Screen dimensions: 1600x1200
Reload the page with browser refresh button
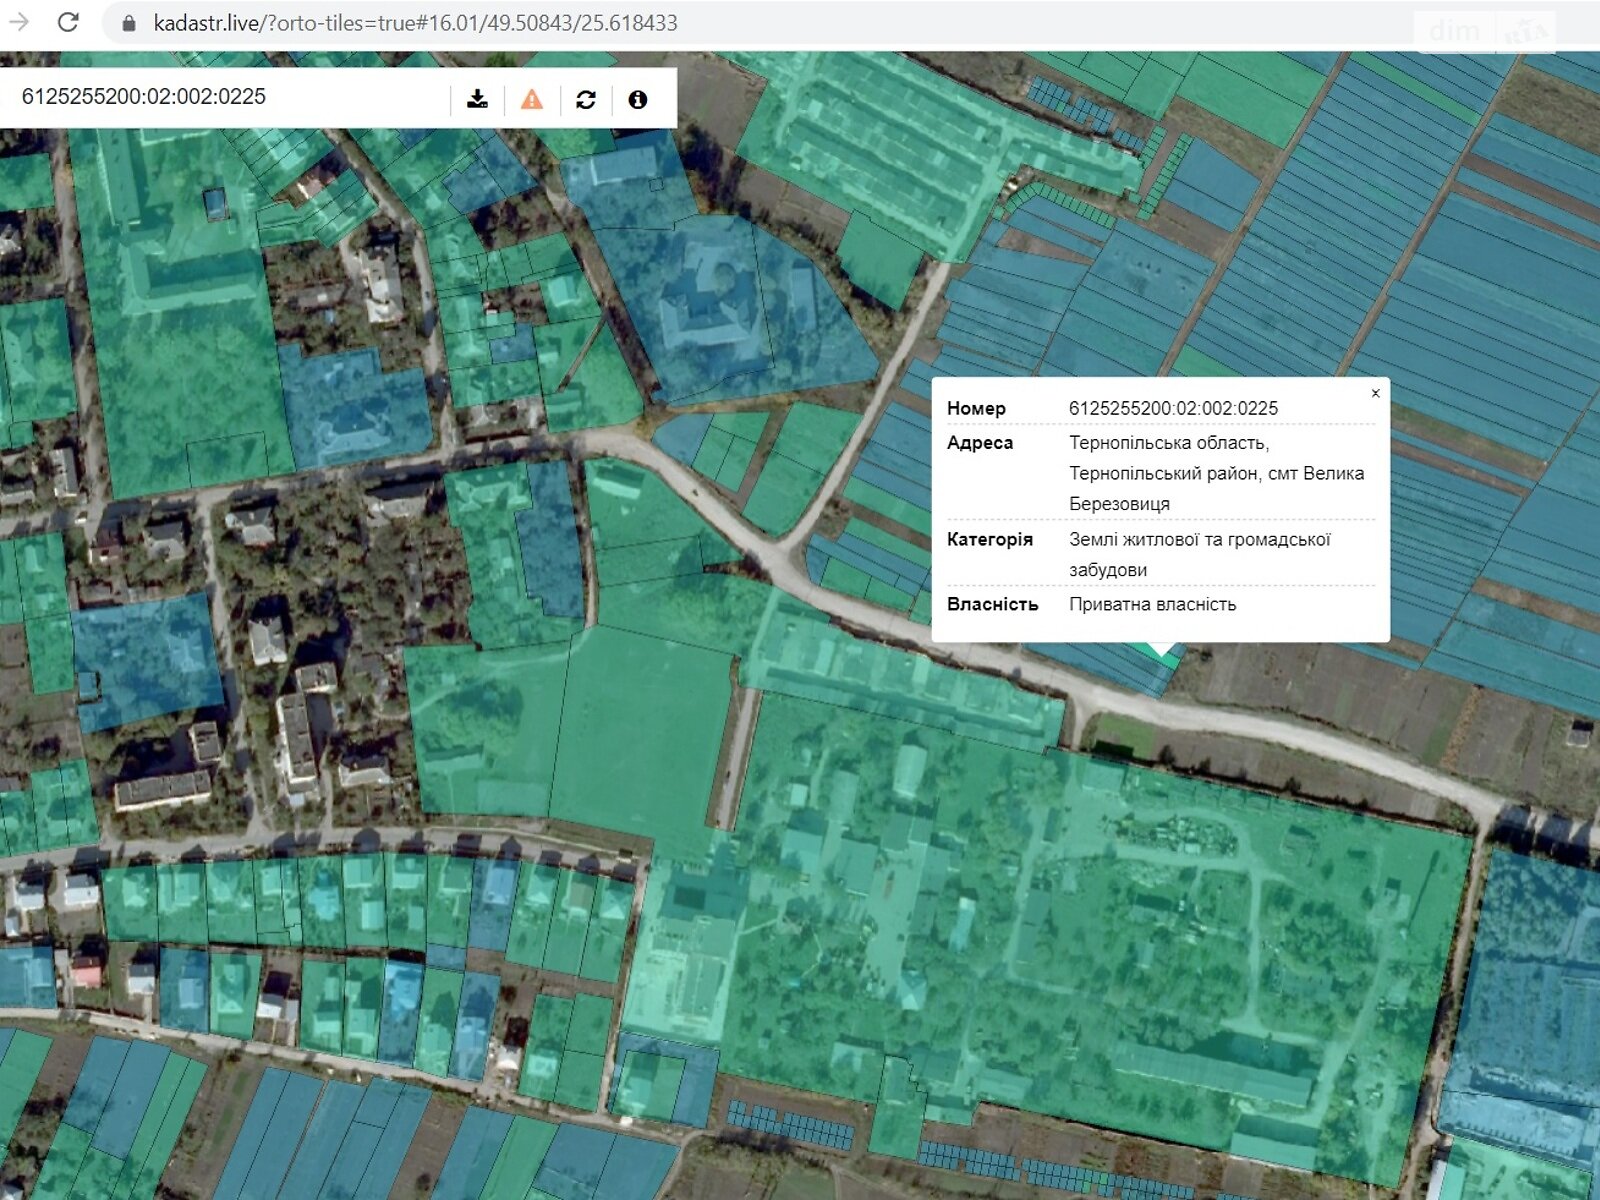(x=68, y=22)
